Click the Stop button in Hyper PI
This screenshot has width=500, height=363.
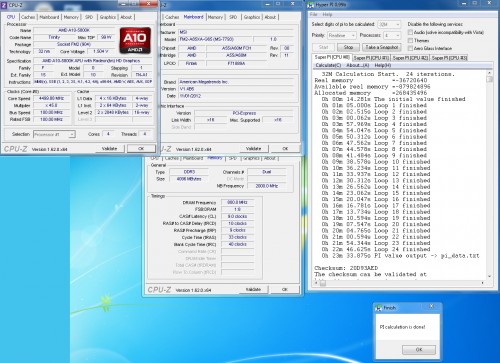click(x=348, y=47)
